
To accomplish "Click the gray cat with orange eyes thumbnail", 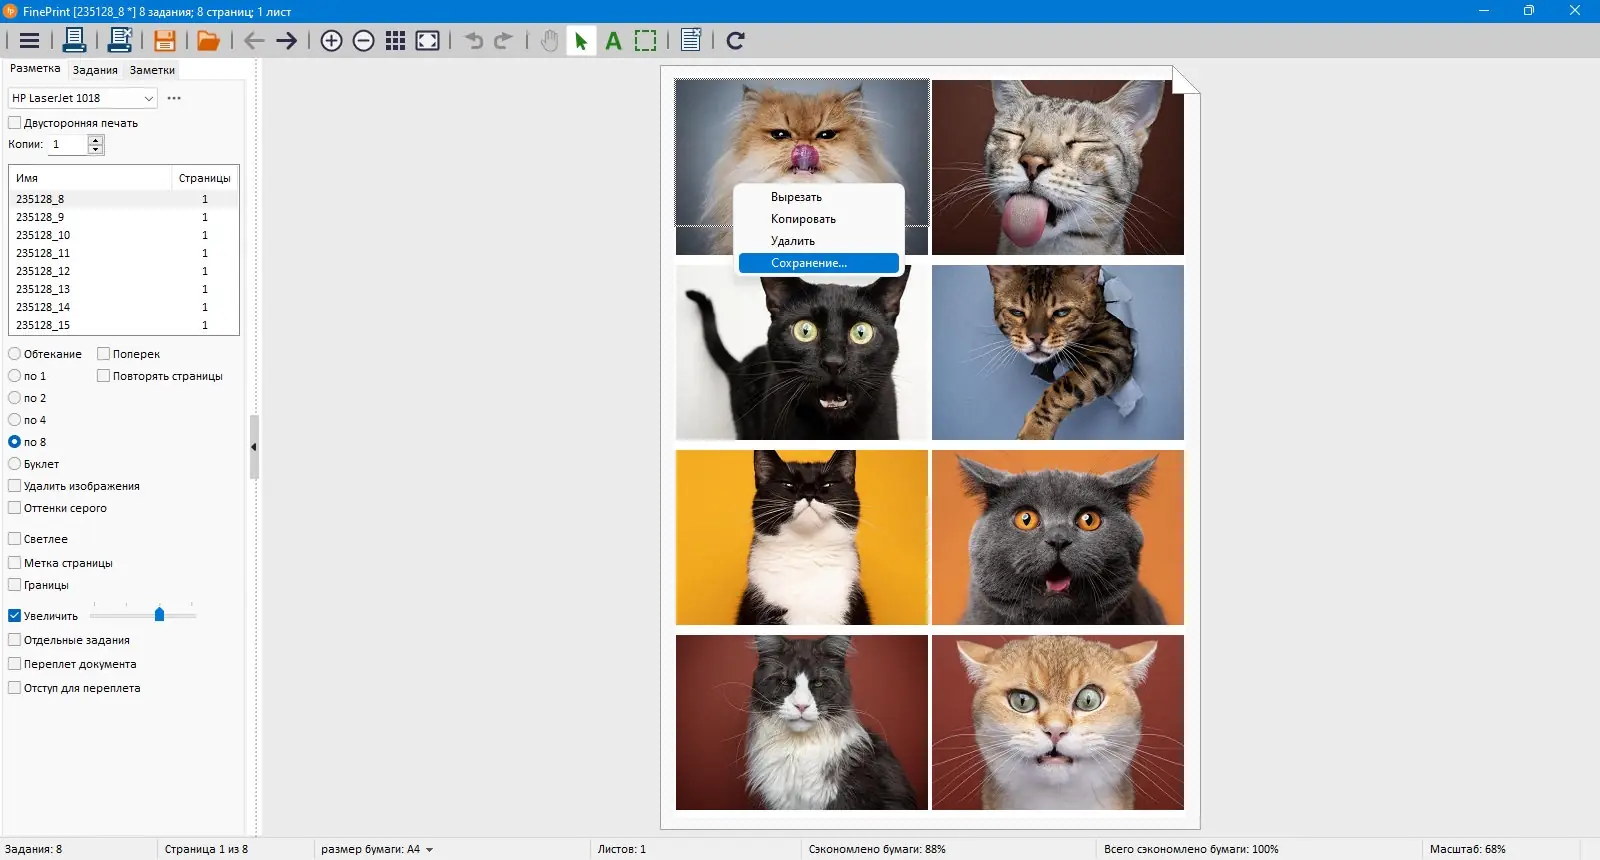I will [x=1058, y=537].
